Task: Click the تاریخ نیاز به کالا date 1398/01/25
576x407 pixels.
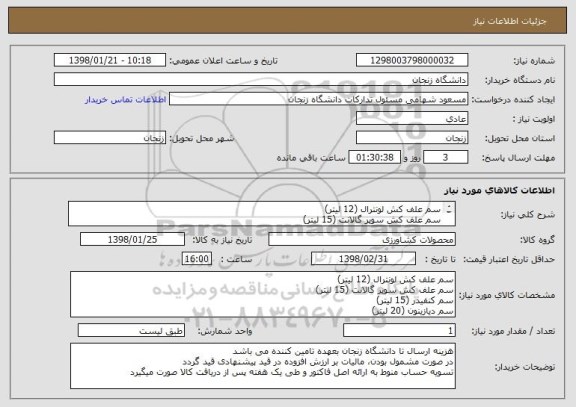Action: click(132, 239)
